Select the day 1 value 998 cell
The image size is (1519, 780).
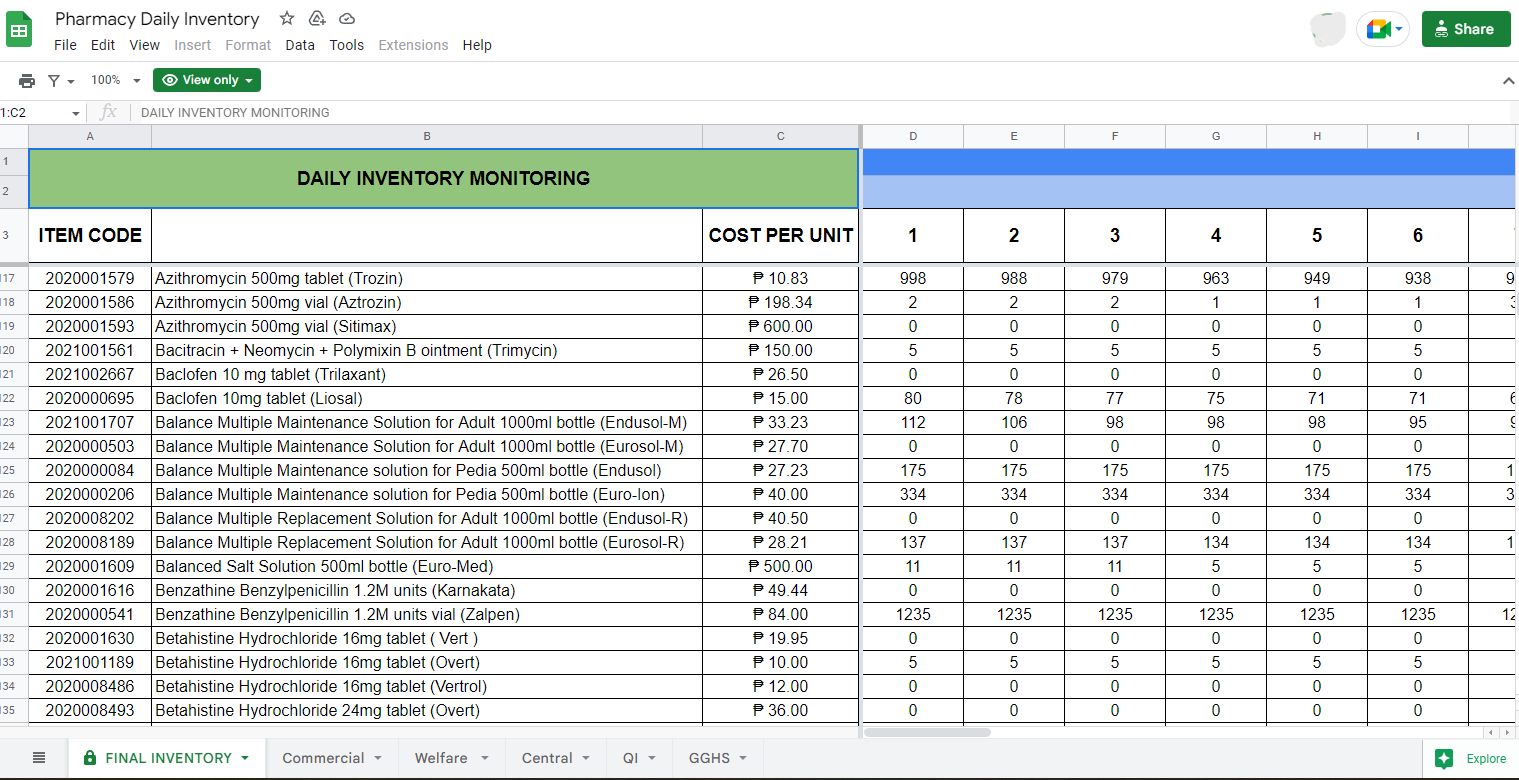tap(913, 278)
